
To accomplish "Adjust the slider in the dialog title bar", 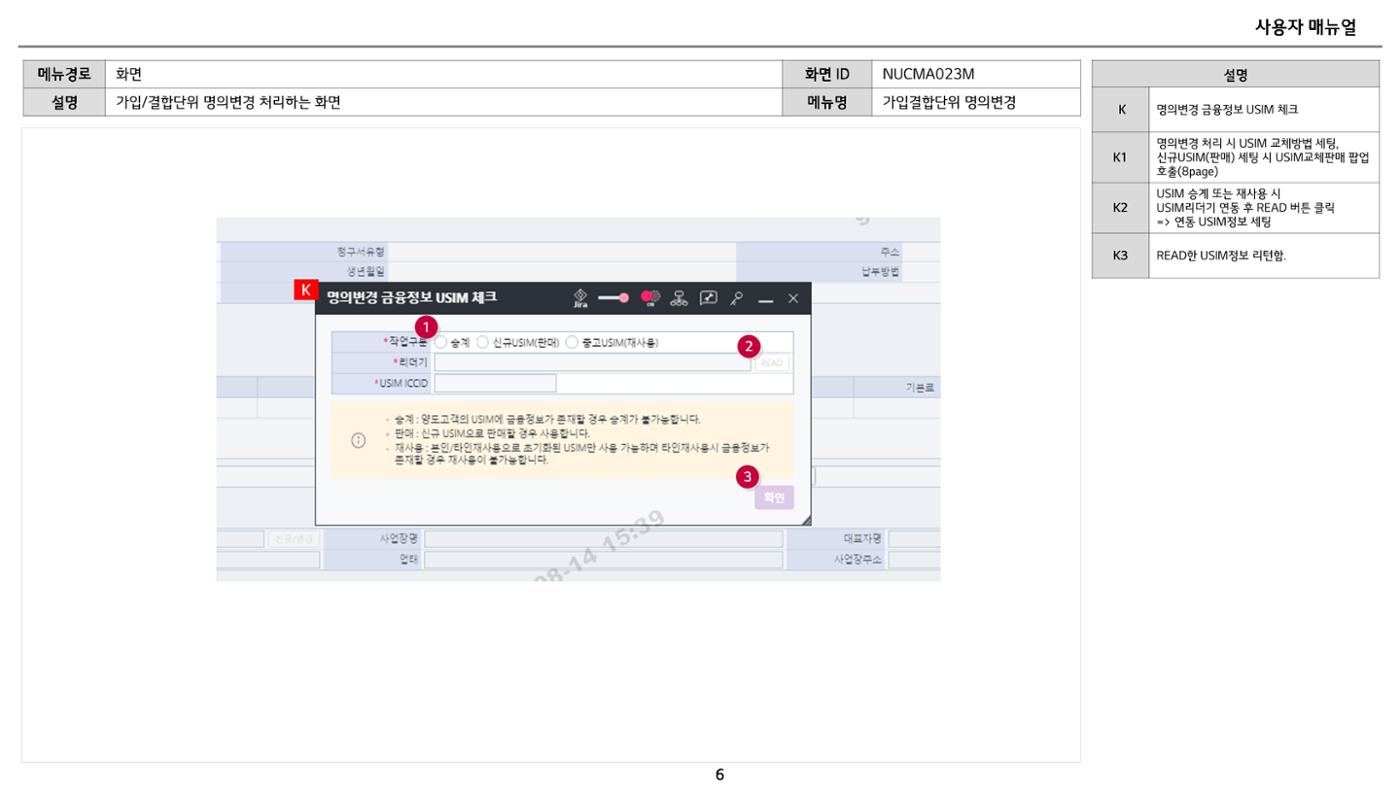I will point(615,298).
